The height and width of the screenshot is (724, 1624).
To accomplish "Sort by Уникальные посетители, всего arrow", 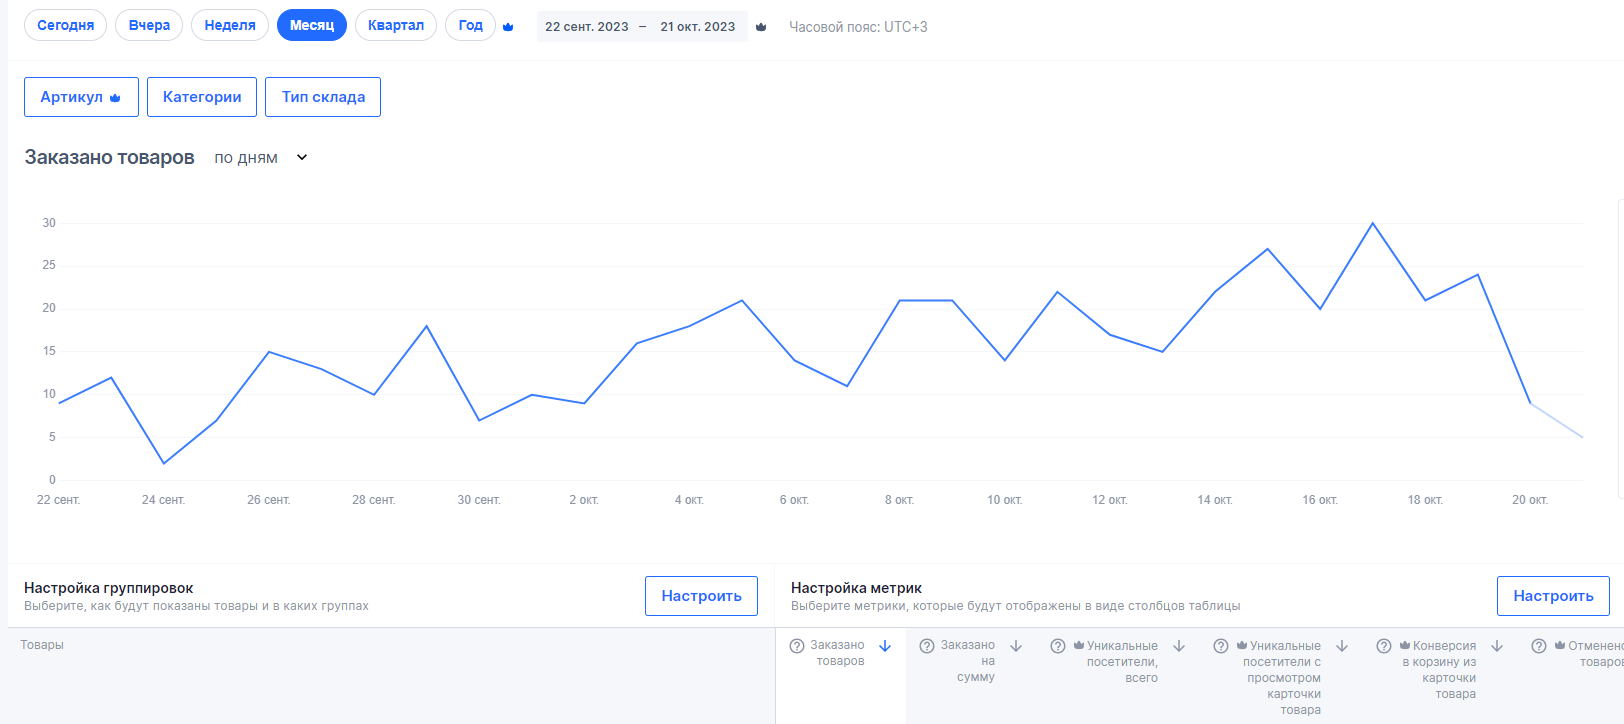I will click(x=1179, y=646).
